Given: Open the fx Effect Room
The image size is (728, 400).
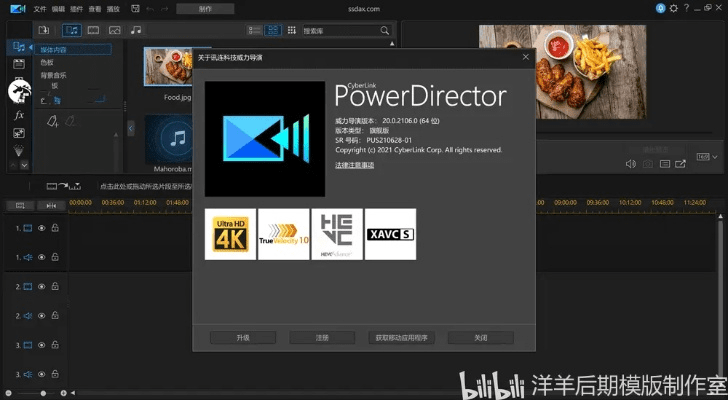Looking at the screenshot, I should click(x=19, y=115).
